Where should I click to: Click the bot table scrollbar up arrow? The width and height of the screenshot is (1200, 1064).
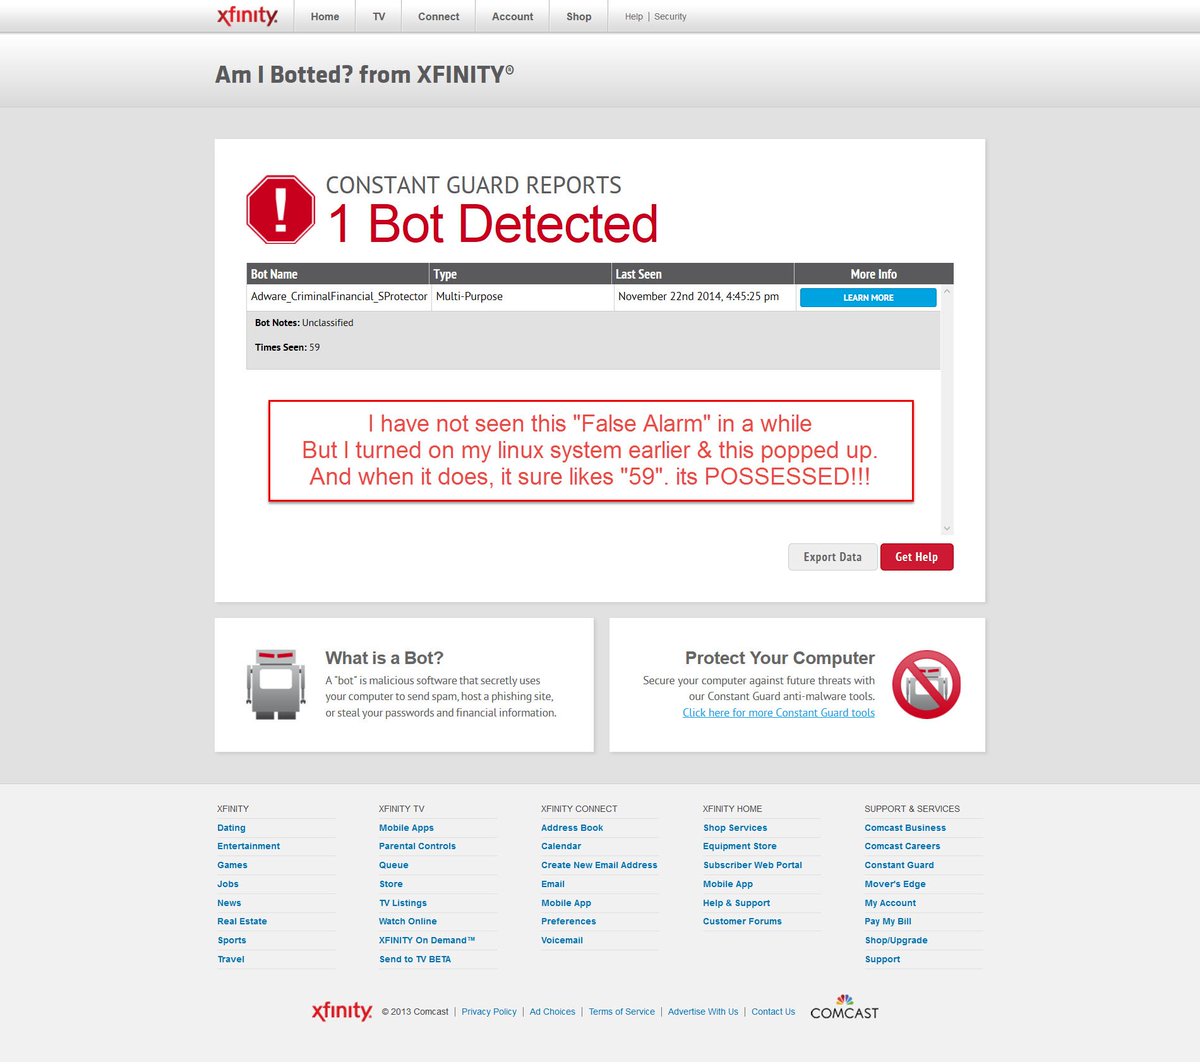click(x=947, y=292)
